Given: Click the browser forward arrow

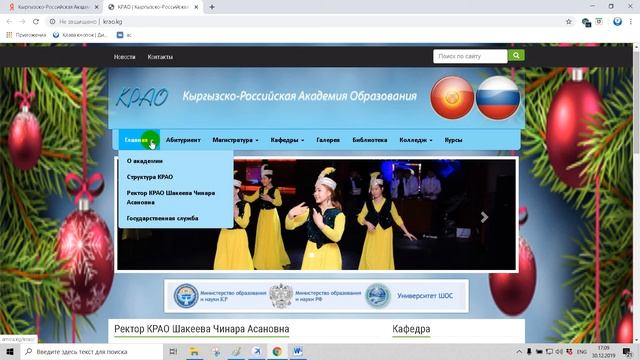Looking at the screenshot, I should [x=22, y=22].
